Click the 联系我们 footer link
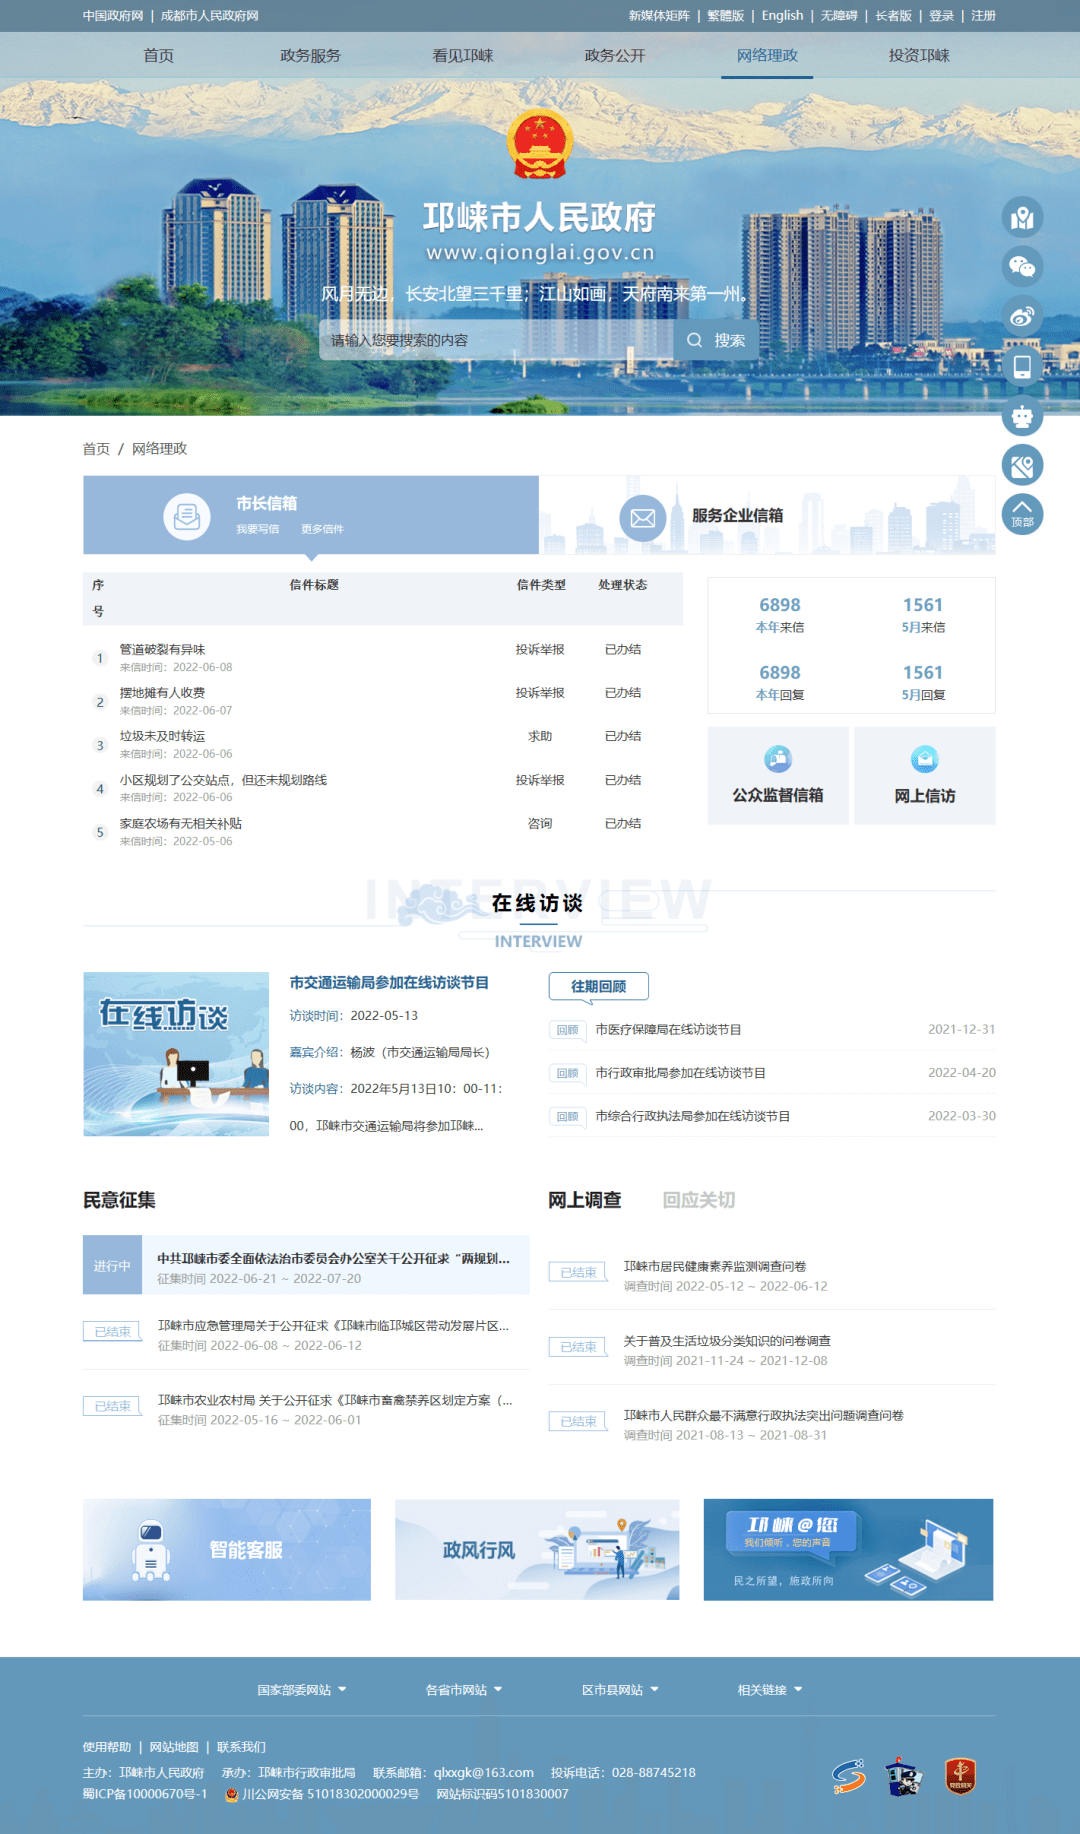Viewport: 1080px width, 1834px height. click(x=241, y=1747)
